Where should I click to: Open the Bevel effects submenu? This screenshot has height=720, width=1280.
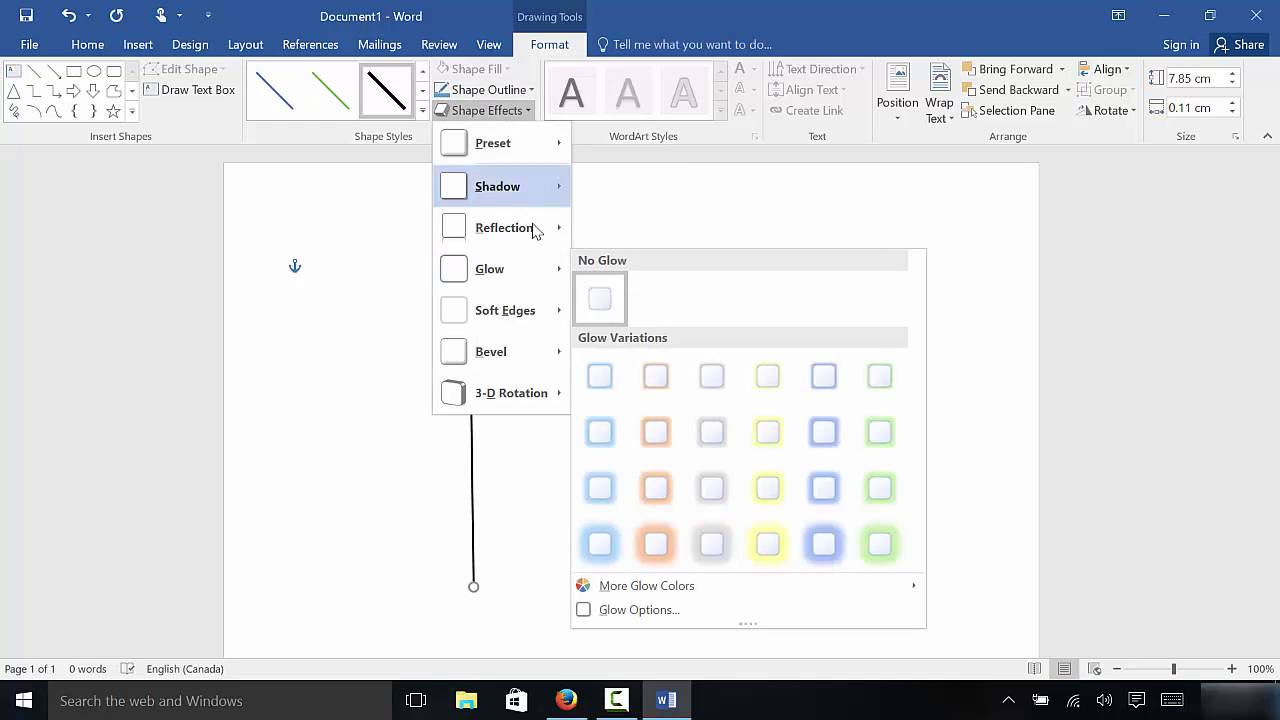pyautogui.click(x=502, y=351)
